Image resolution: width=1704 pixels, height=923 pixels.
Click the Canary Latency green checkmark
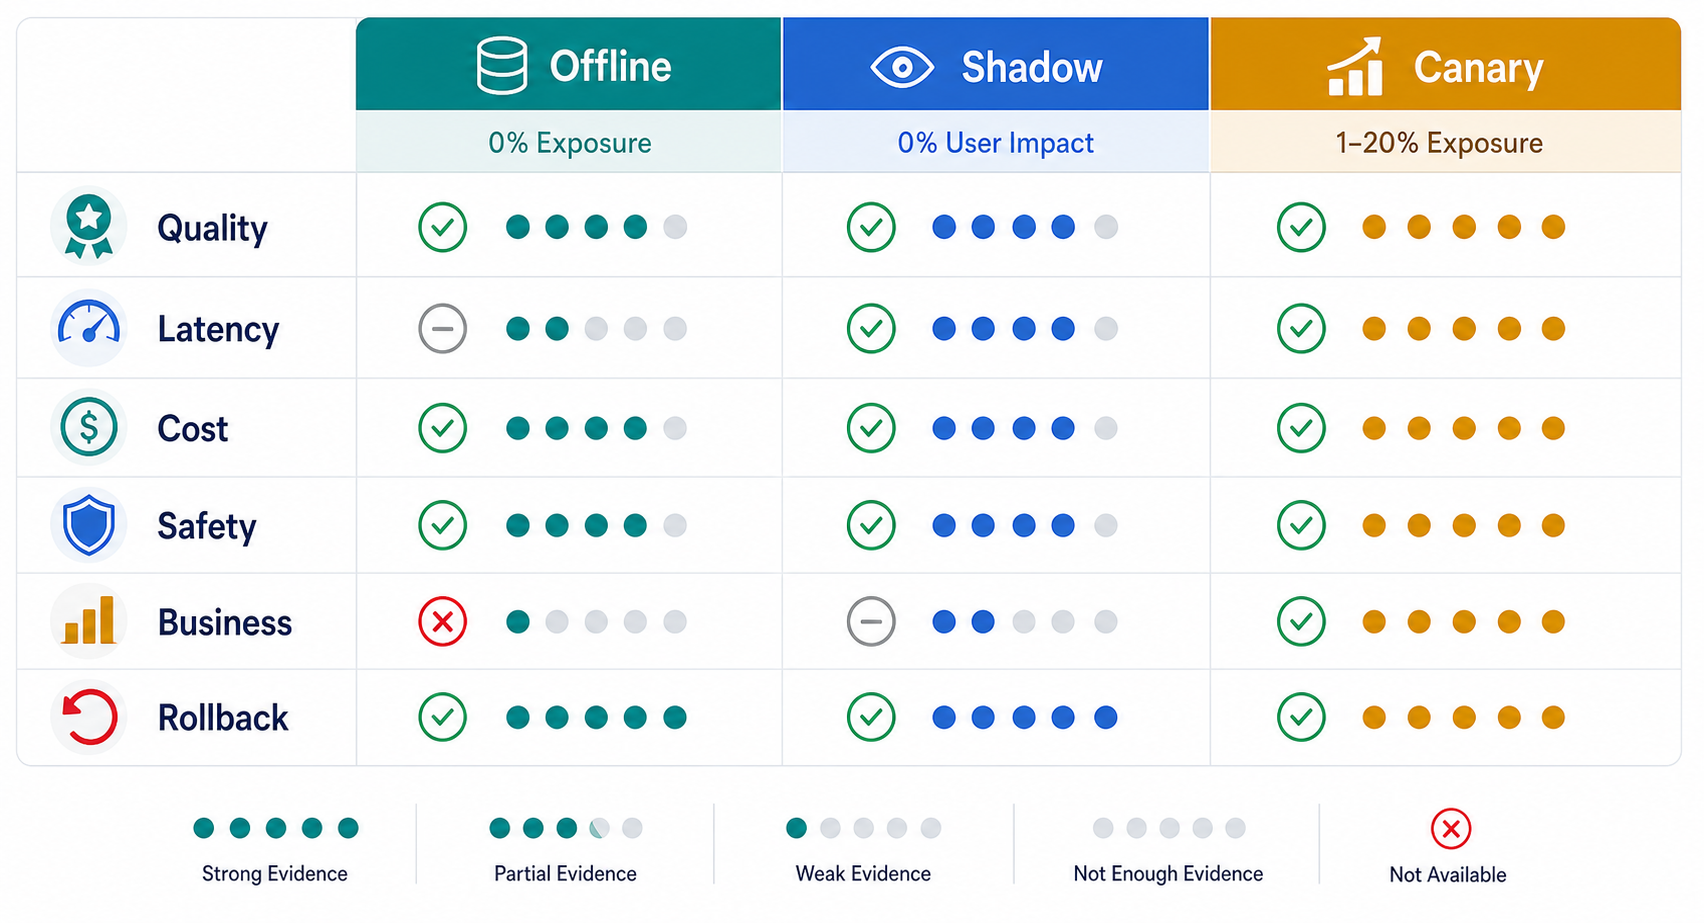(1301, 328)
